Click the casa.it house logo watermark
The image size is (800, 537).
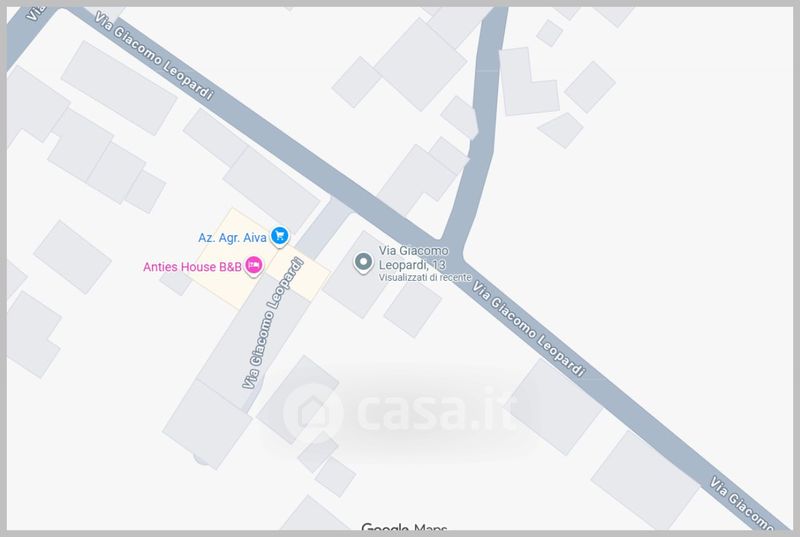pyautogui.click(x=312, y=413)
